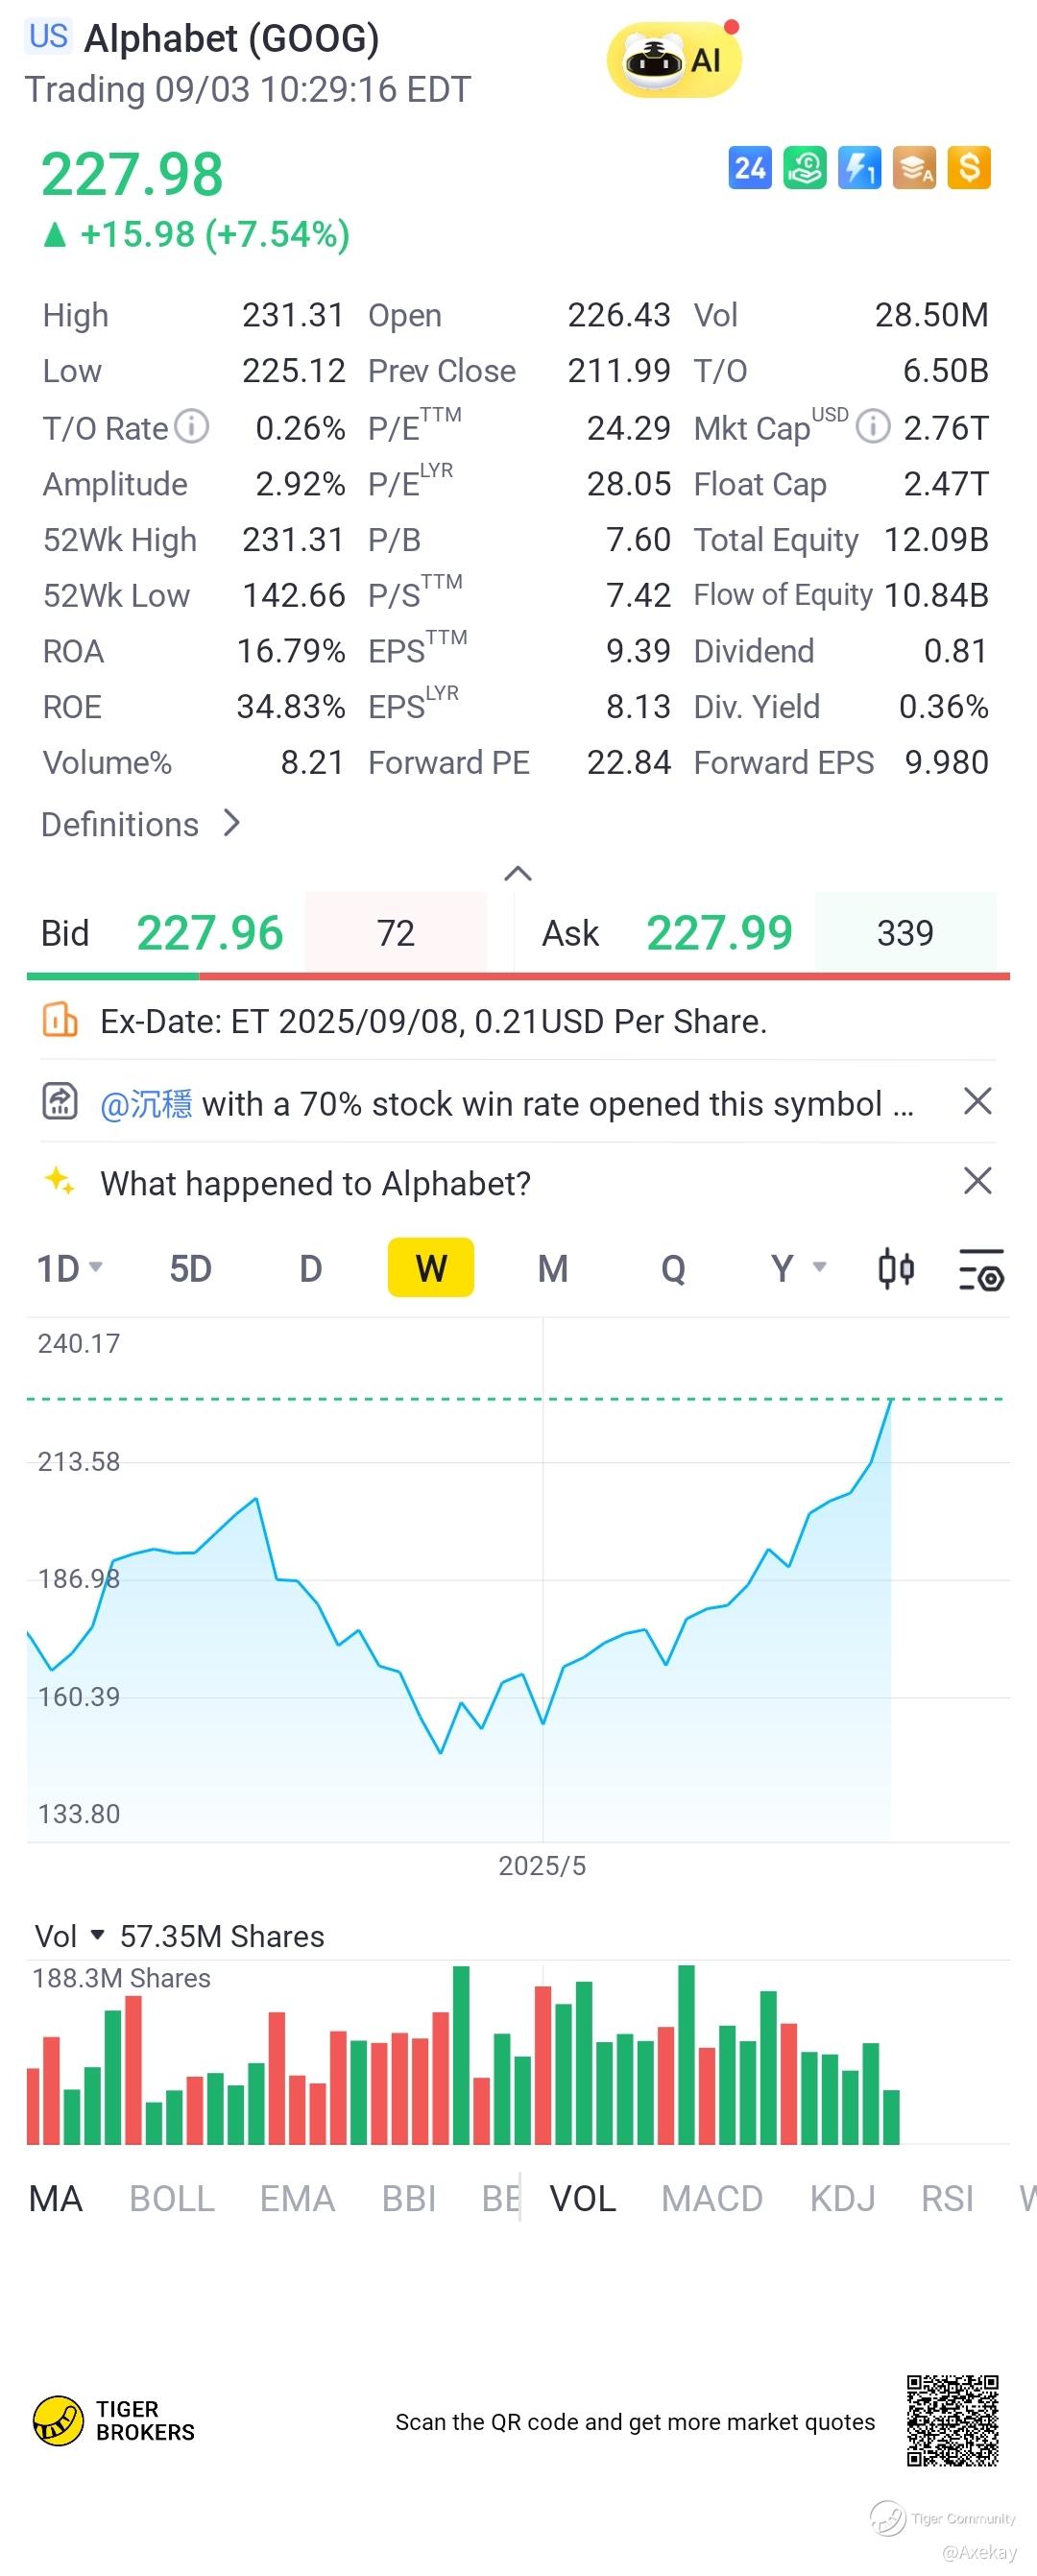Tap the info icon beside T/O Rate
This screenshot has height=2576, width=1037.
[x=192, y=427]
